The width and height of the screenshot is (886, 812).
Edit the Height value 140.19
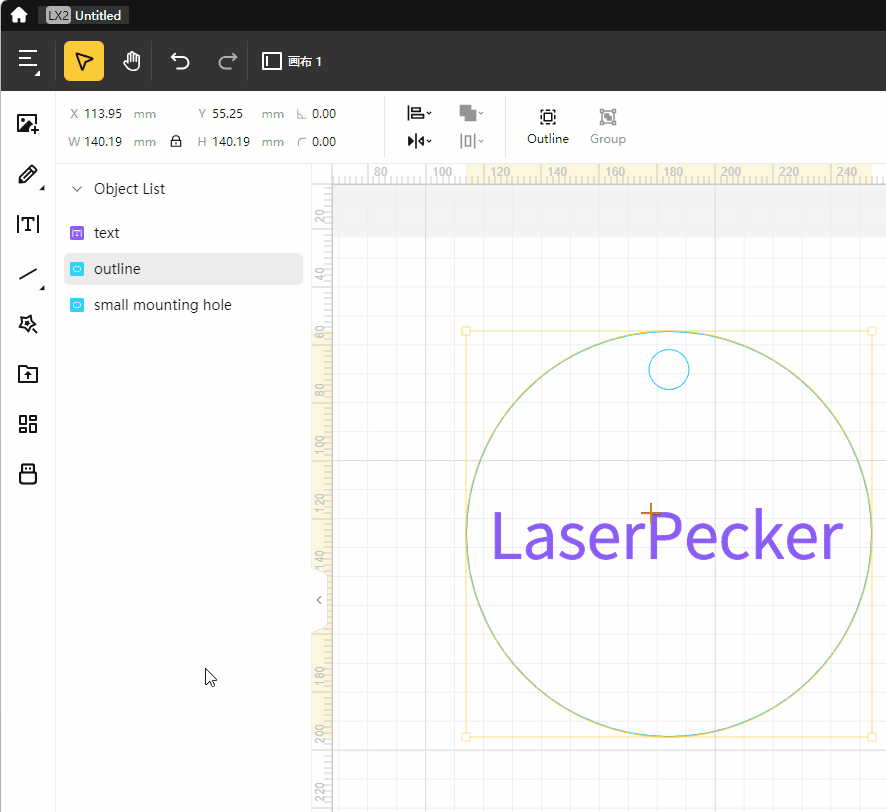(x=231, y=141)
